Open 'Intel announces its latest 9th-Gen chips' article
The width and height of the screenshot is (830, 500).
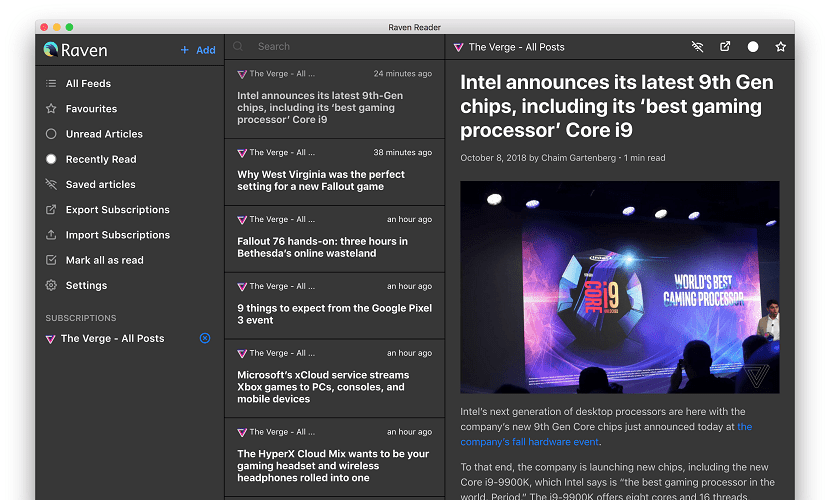tap(335, 99)
